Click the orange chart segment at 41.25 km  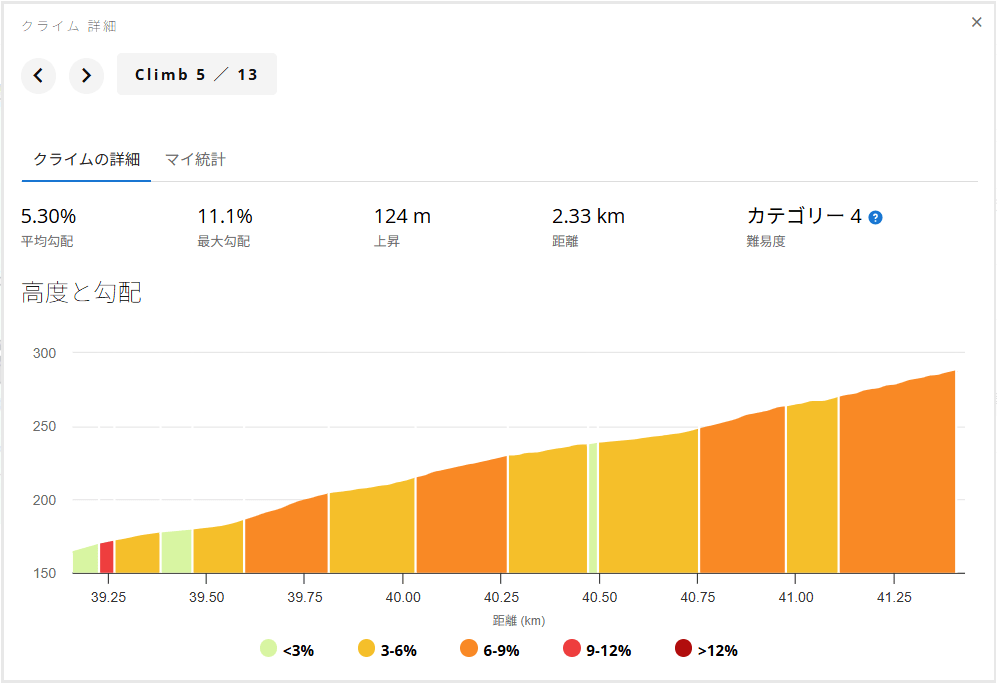tap(895, 480)
